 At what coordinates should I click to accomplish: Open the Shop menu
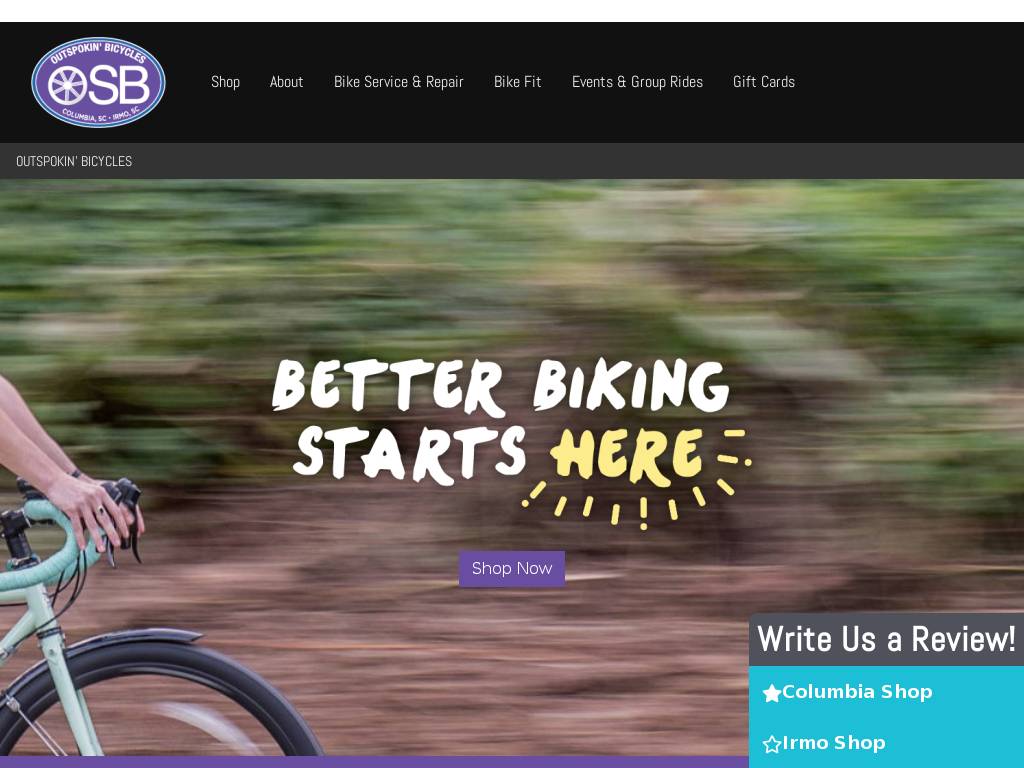[225, 82]
